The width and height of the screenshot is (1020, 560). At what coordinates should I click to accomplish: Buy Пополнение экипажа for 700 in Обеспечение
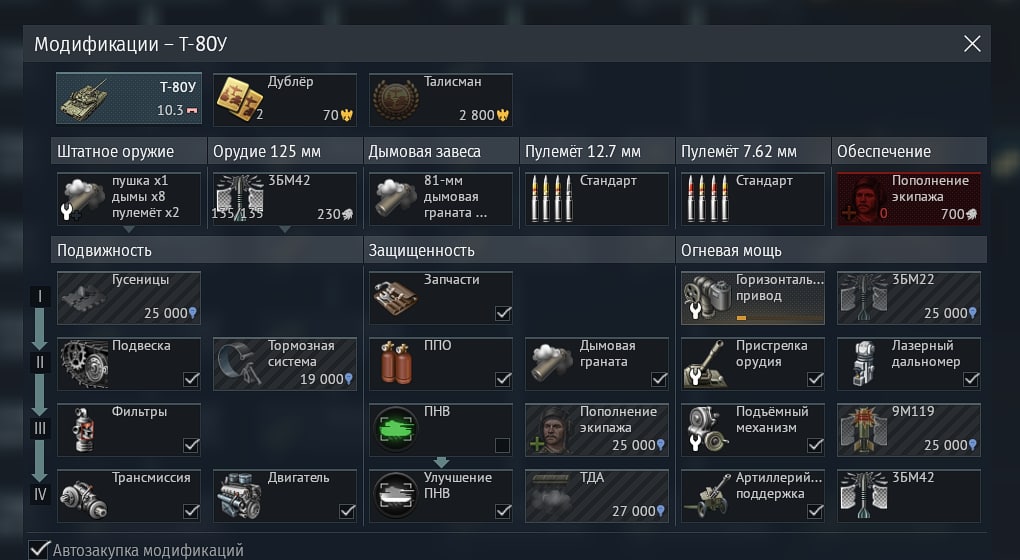point(909,199)
